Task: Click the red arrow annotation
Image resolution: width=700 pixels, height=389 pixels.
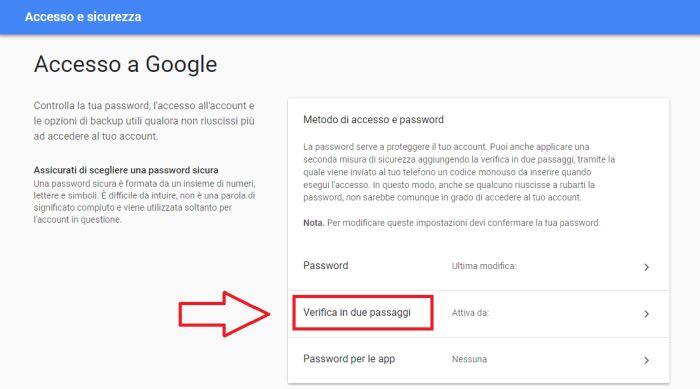Action: (224, 314)
